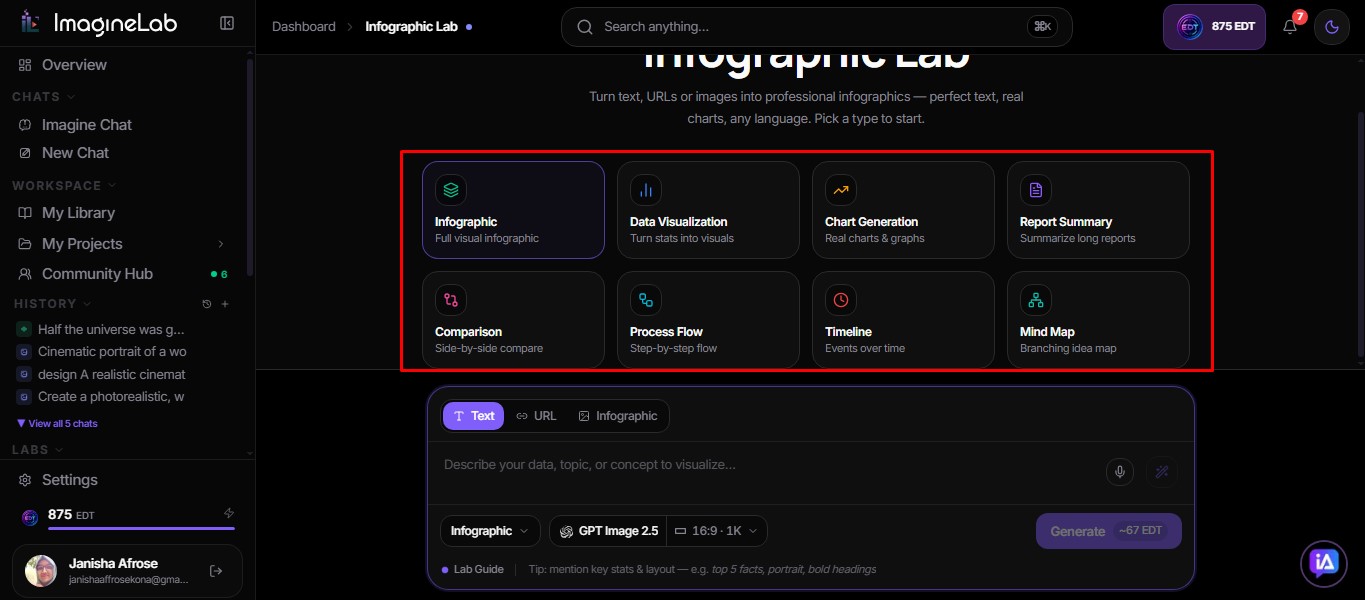Image resolution: width=1365 pixels, height=600 pixels.
Task: Select the Report Summary card
Action: click(1098, 210)
